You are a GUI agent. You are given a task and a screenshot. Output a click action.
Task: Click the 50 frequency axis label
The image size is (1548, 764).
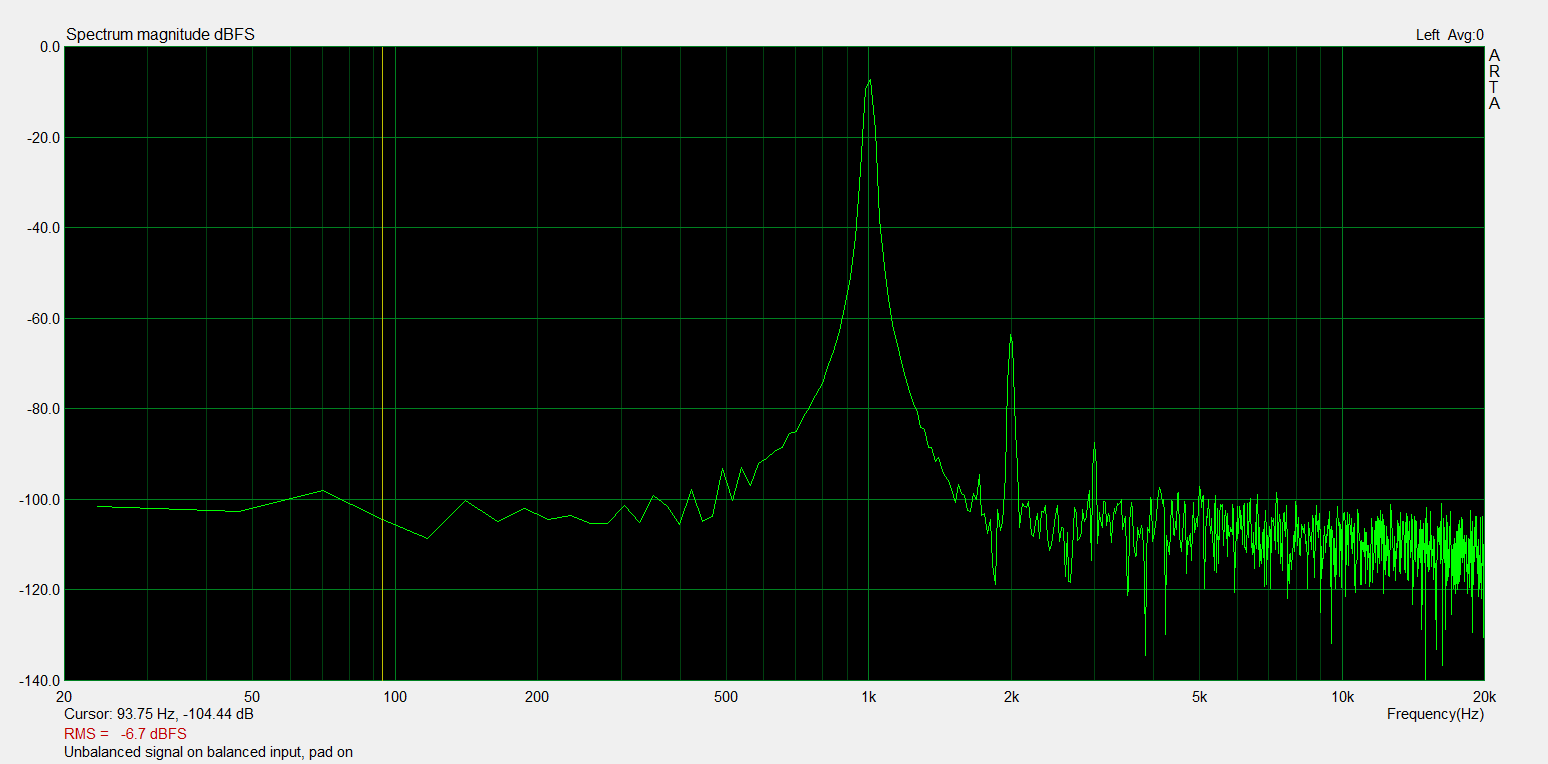[x=252, y=696]
